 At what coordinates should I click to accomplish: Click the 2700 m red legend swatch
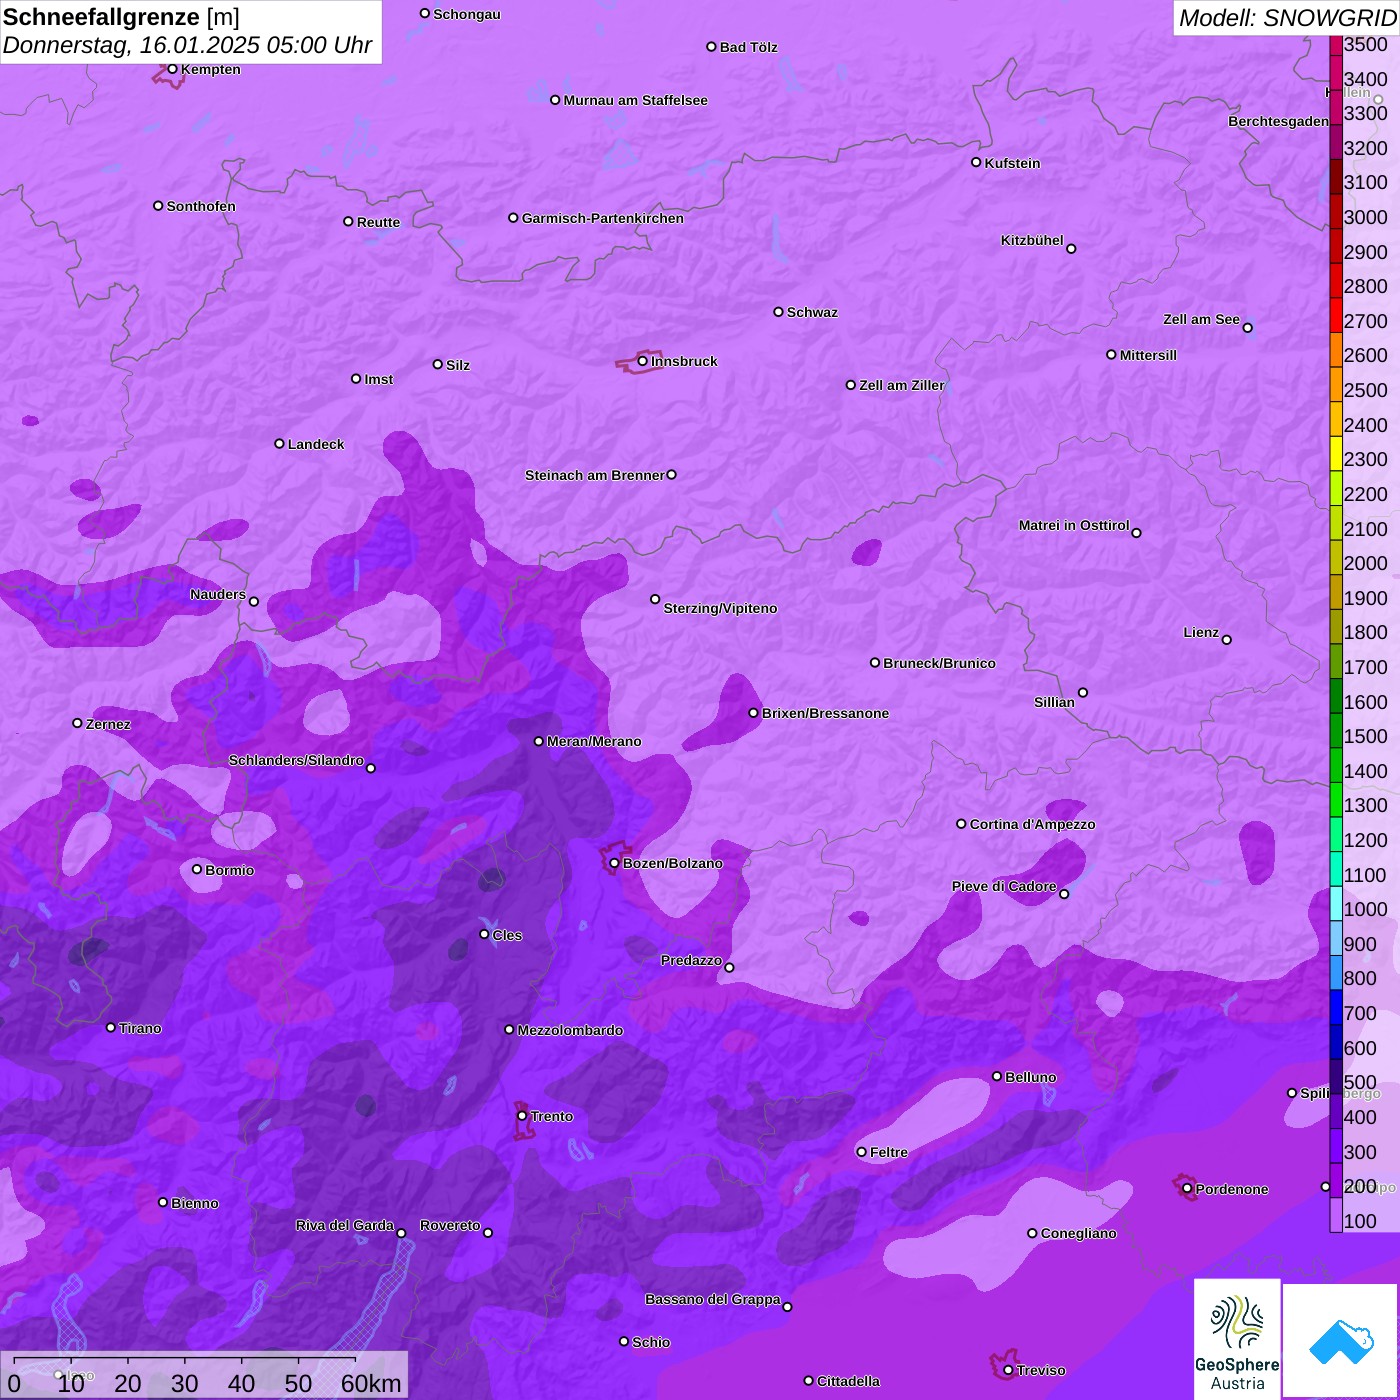[1336, 315]
